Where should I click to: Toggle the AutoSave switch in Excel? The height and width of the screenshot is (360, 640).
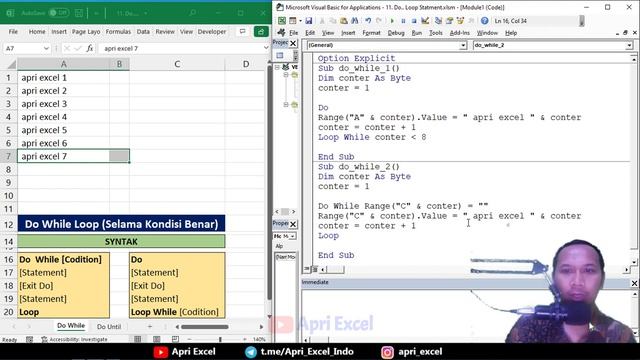pos(58,13)
